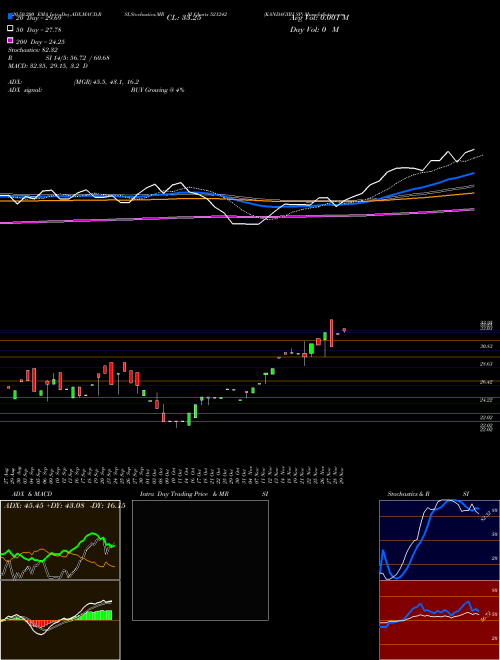The height and width of the screenshot is (660, 500).
Task: Select the 'SI 14/3: 36.72 / 69.68' value
Action: pos(78,58)
